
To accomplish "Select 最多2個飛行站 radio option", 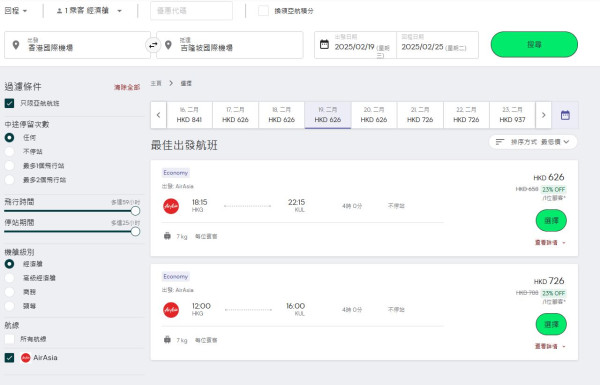I will [x=9, y=180].
